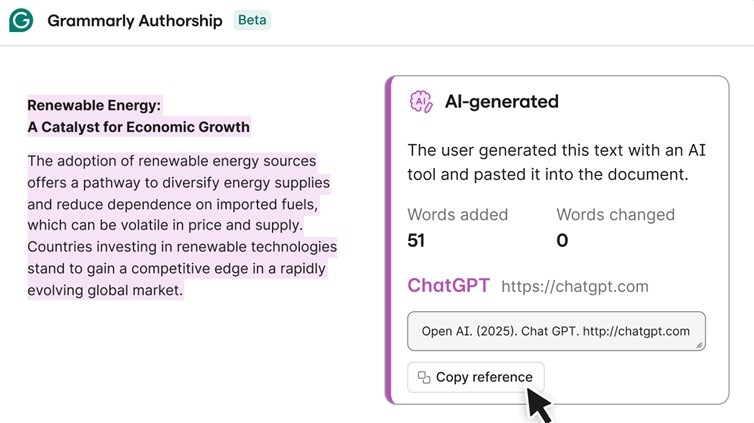Open the https://chatgpt.com link
This screenshot has height=423, width=754.
574,286
